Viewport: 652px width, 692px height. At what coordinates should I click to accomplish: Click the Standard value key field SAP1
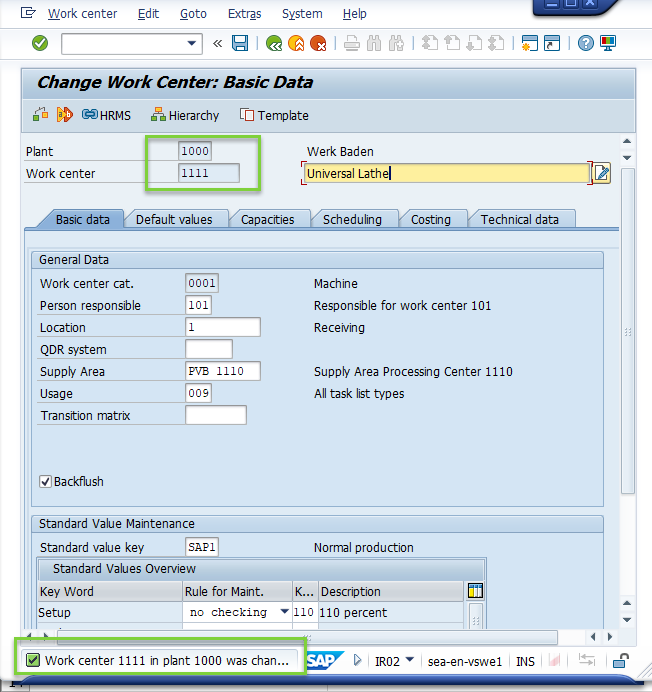(202, 547)
